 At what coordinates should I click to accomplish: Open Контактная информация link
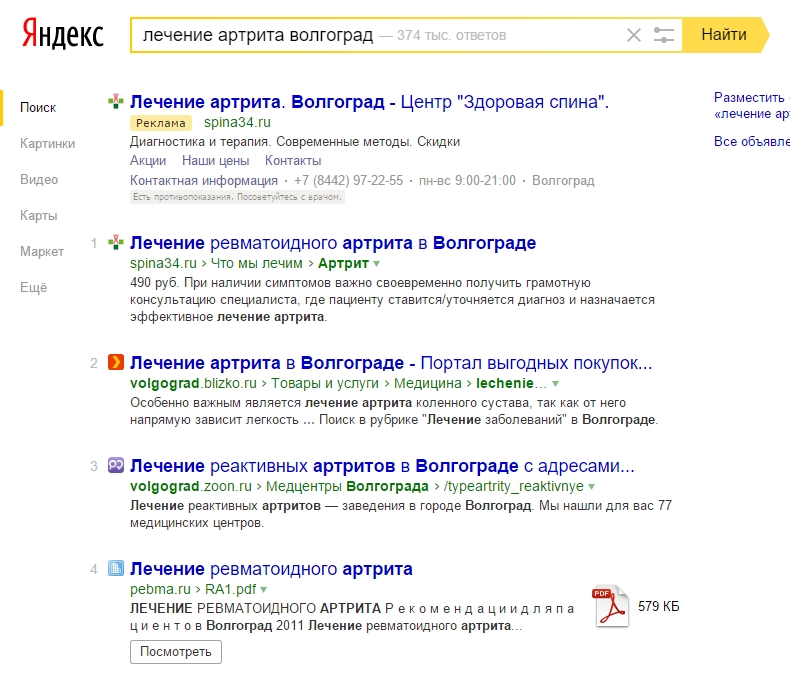pos(204,180)
